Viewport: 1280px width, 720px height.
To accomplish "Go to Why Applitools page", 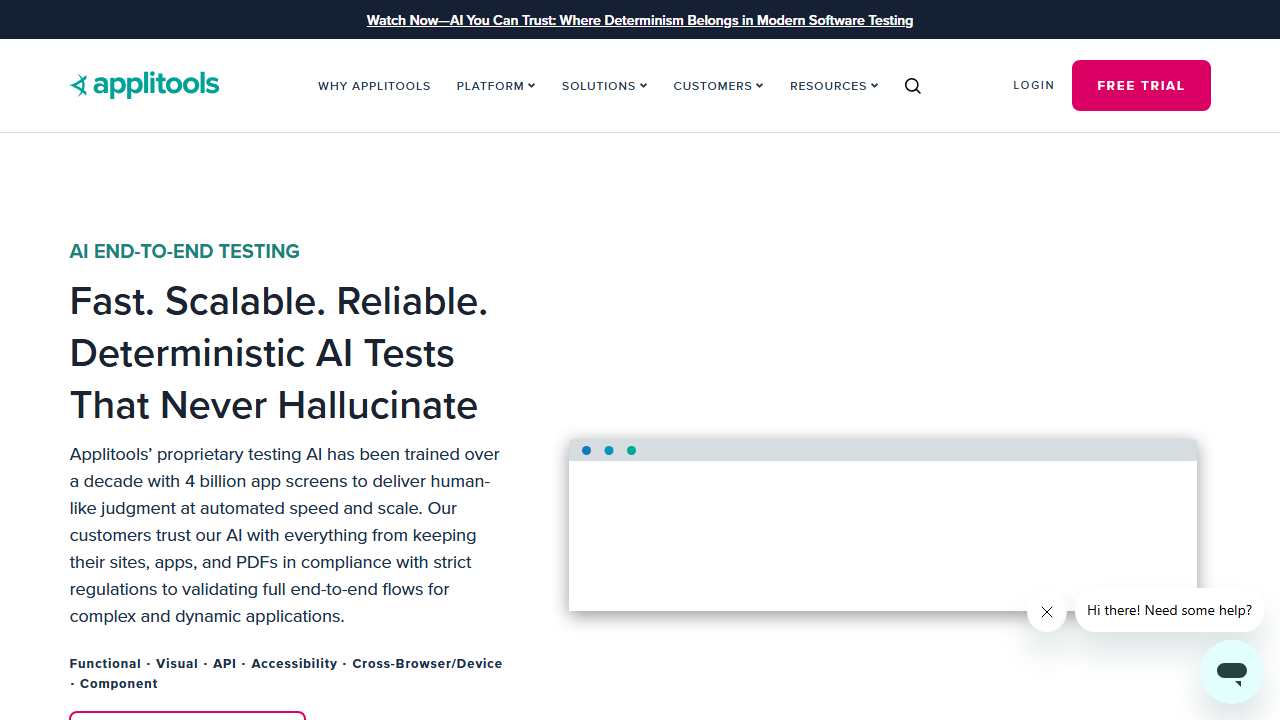I will (374, 86).
